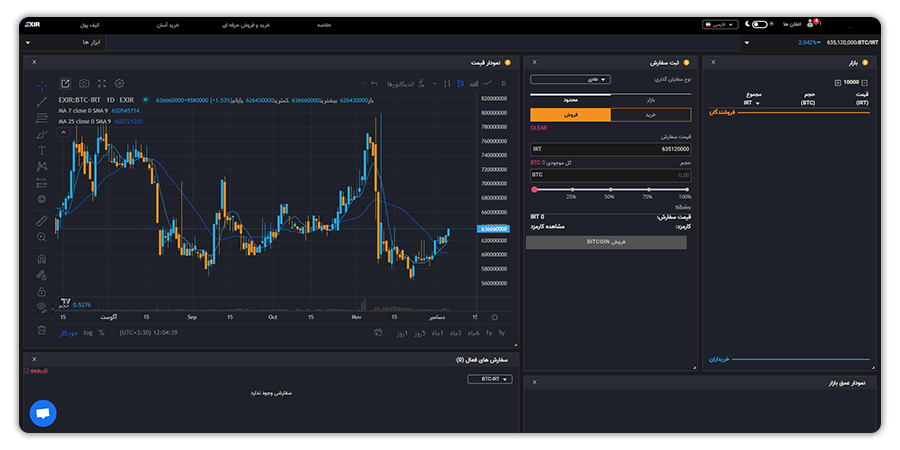
Task: Select the 1روز time range
Action: click(x=401, y=333)
